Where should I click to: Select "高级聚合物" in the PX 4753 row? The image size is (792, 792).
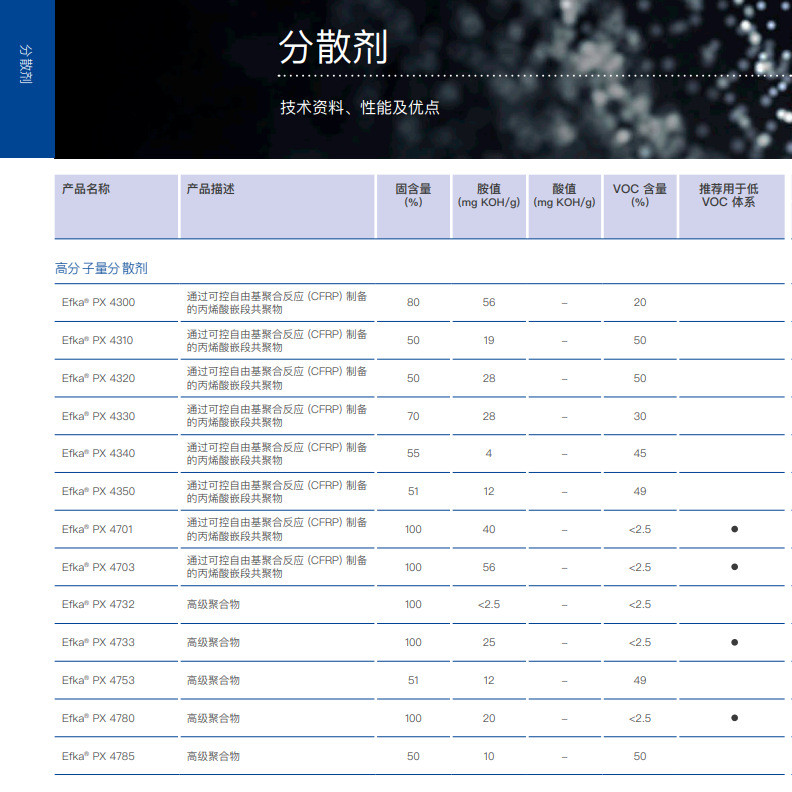[x=213, y=680]
